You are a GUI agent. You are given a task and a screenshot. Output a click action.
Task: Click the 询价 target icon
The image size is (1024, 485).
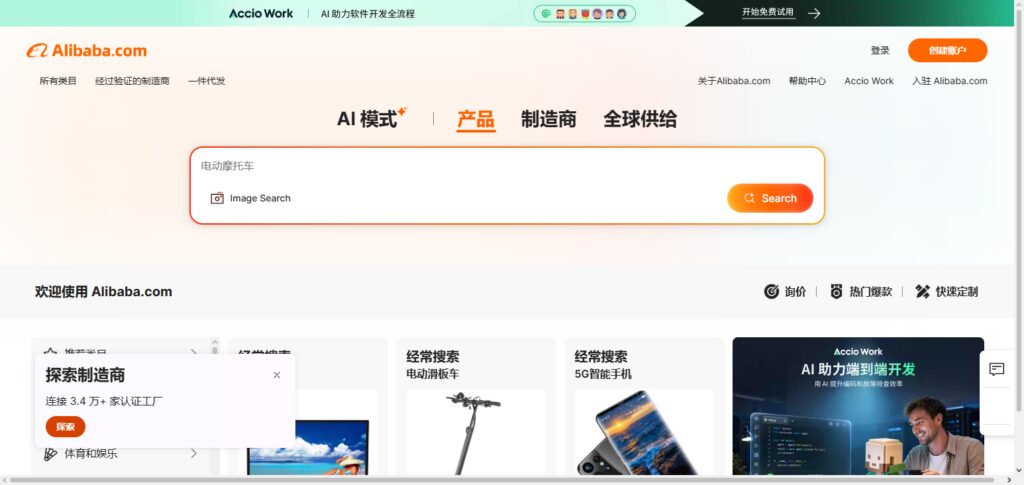[771, 292]
